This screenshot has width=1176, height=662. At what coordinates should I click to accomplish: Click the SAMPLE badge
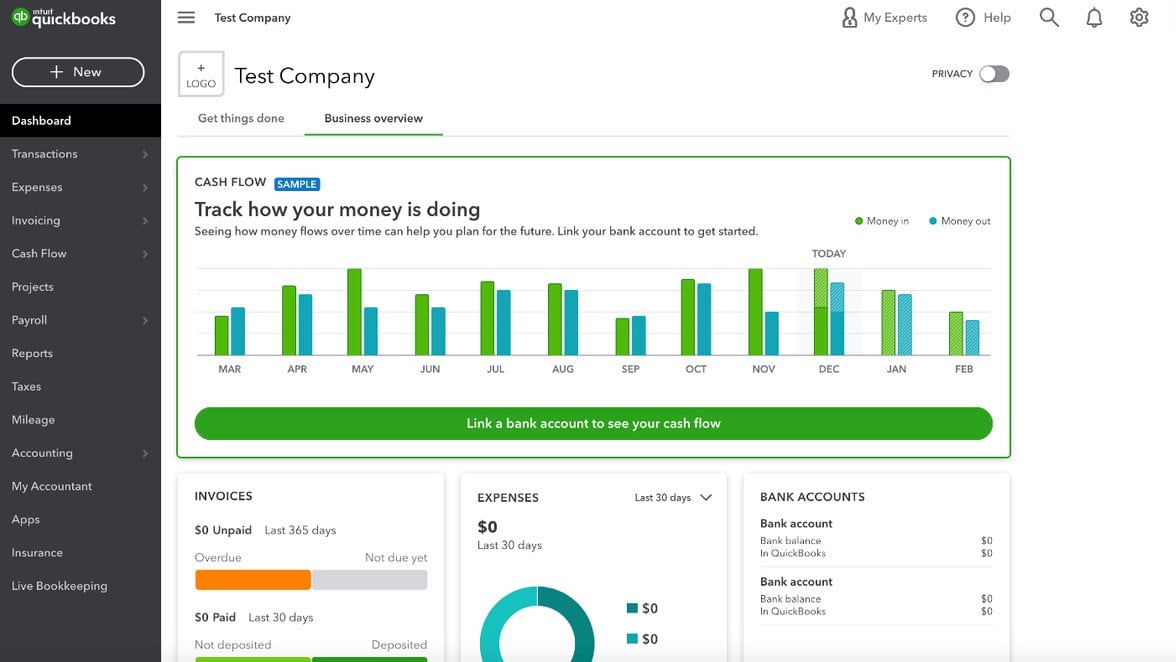pyautogui.click(x=297, y=184)
